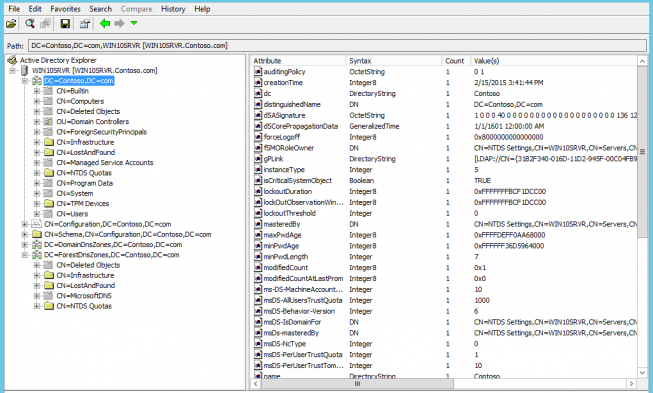The height and width of the screenshot is (393, 653).
Task: Click the CN=LostAndFound folder icon under DC=Contoso
Action: tap(49, 152)
